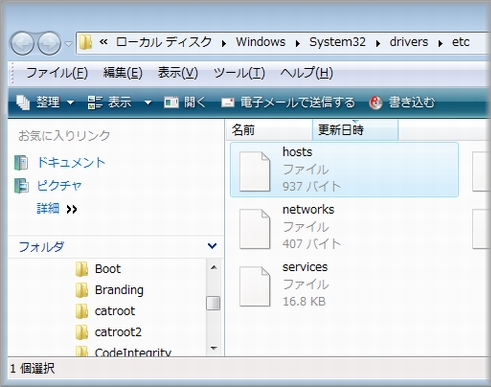Click the ドキュメント folder icon
491x387 pixels.
tap(21, 163)
